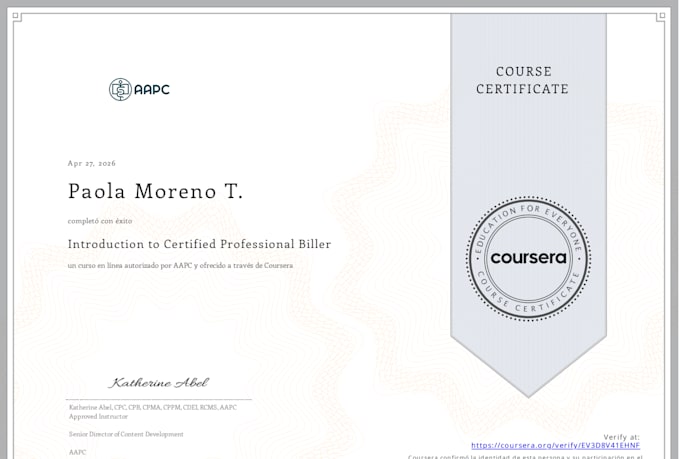The height and width of the screenshot is (459, 680).
Task: Select the name Paola Moreno T.
Action: click(155, 191)
